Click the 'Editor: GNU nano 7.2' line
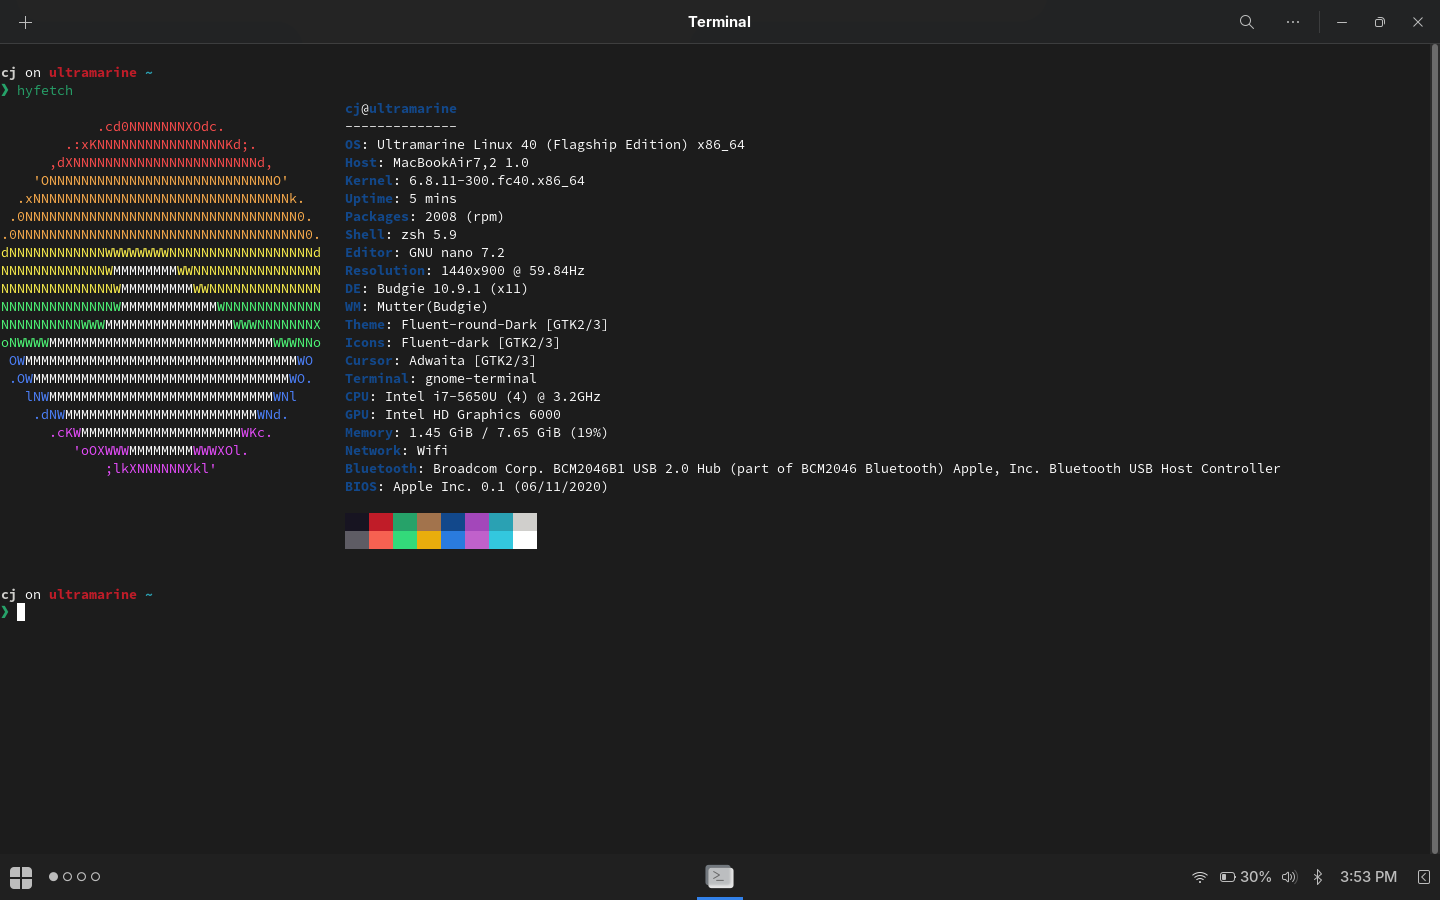1440x900 pixels. pos(425,252)
